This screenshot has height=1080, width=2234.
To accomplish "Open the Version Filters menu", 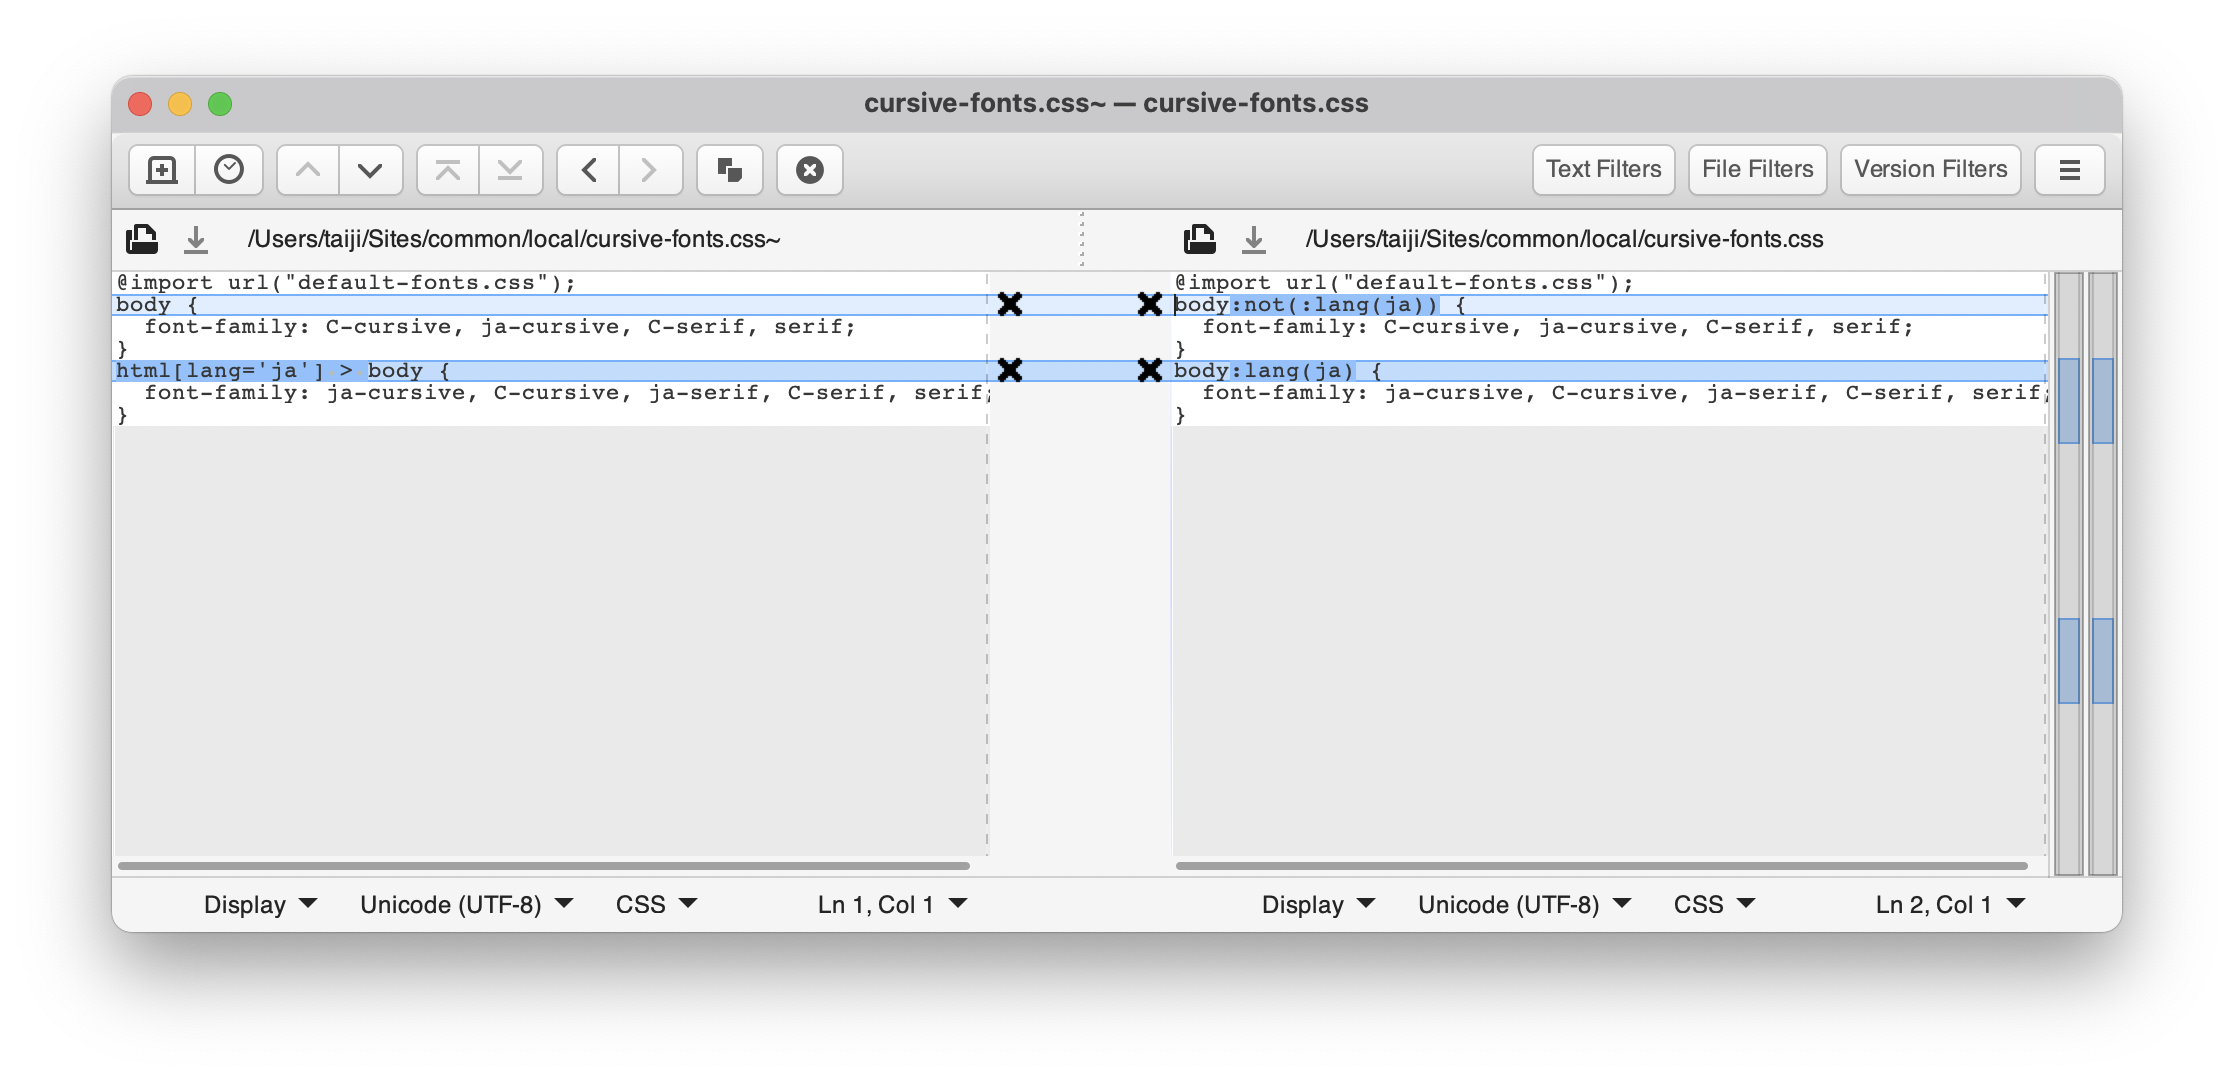I will tap(1930, 170).
